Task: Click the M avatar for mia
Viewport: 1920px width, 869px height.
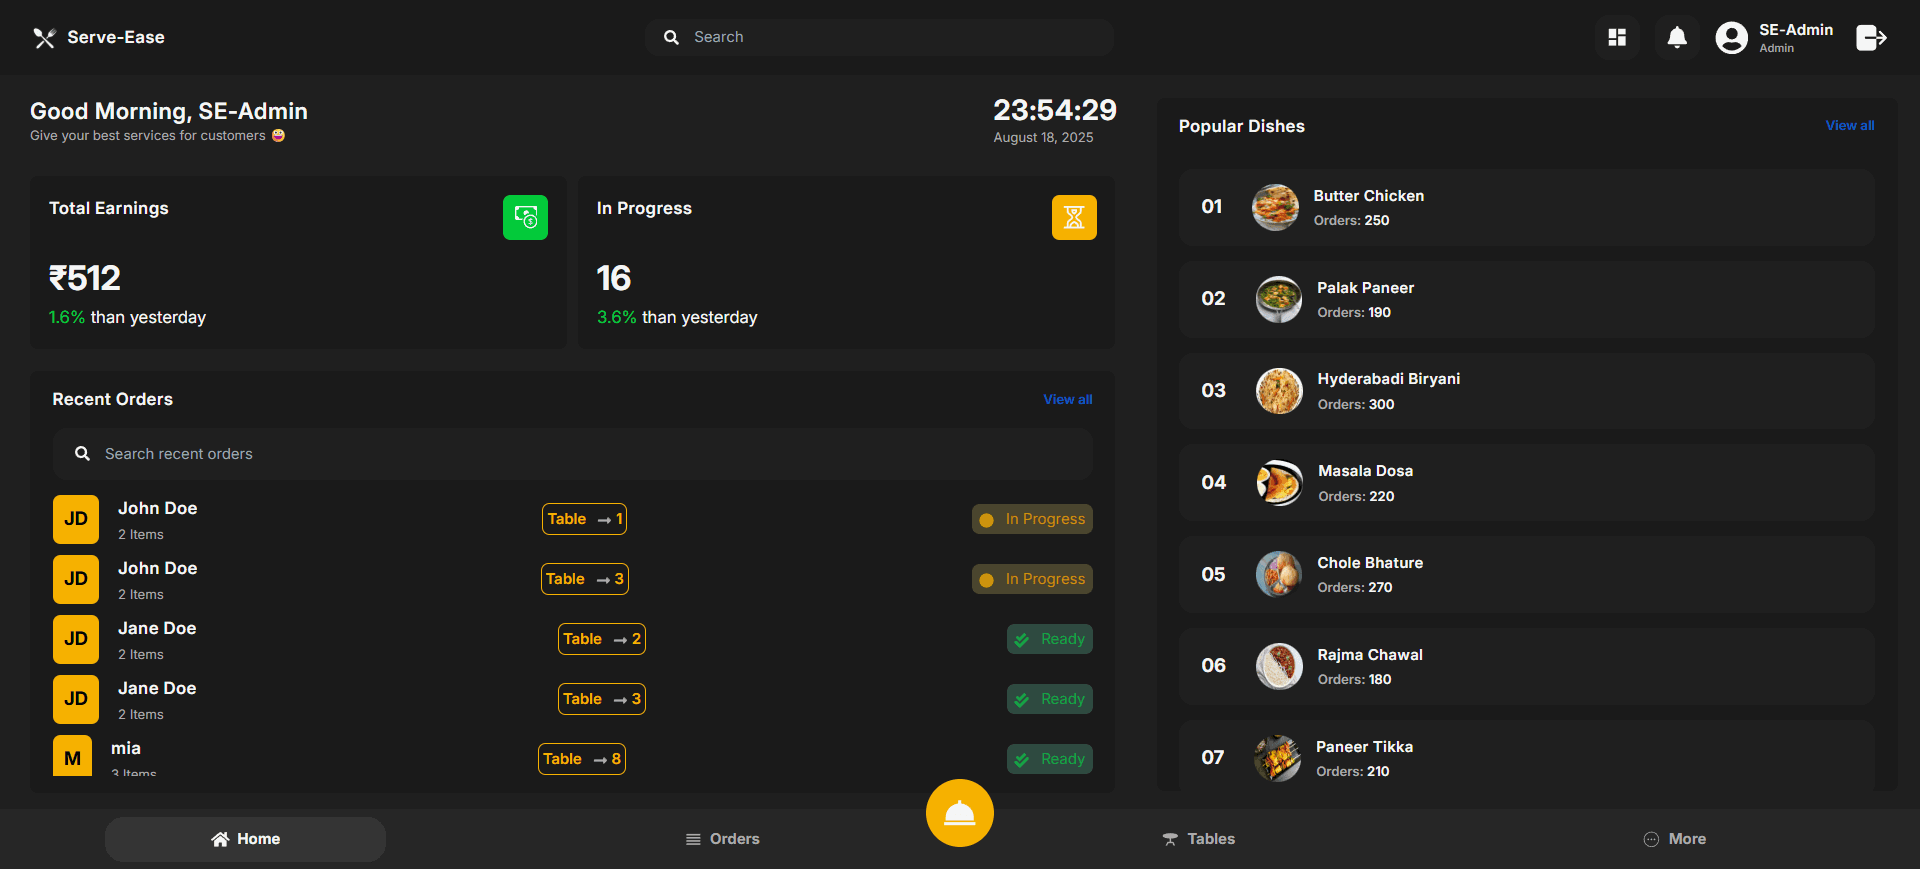Action: click(72, 757)
